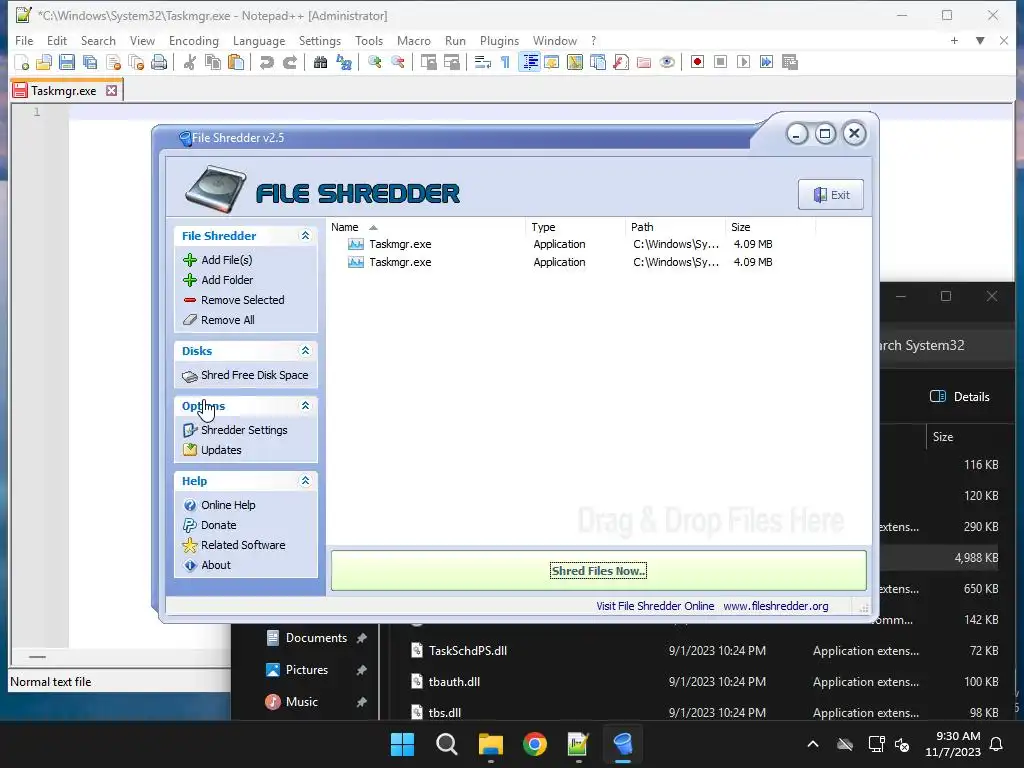1024x768 pixels.
Task: Sort list by the Type column header
Action: (x=575, y=227)
